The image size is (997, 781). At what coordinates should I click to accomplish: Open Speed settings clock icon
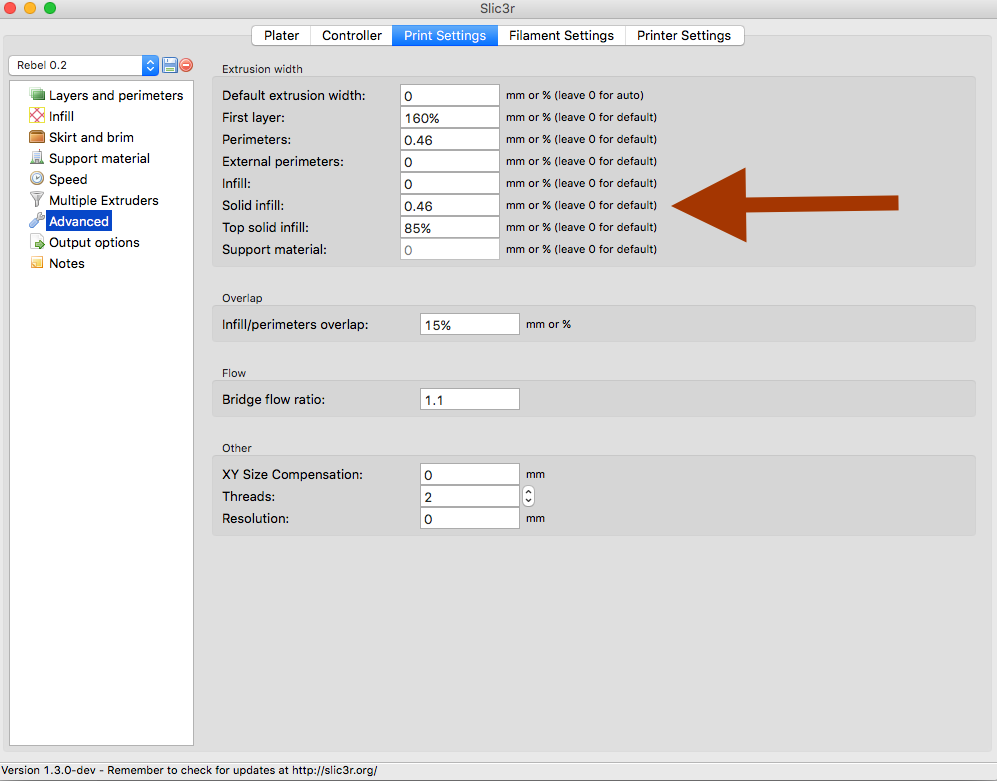38,179
